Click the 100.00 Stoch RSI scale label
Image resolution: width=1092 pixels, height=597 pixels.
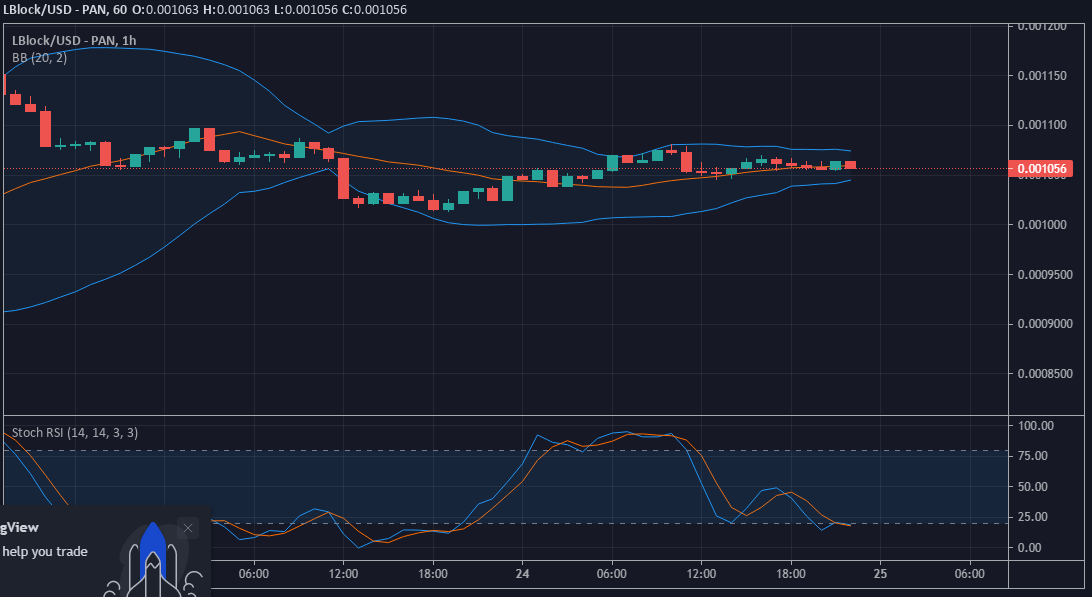[x=1036, y=426]
